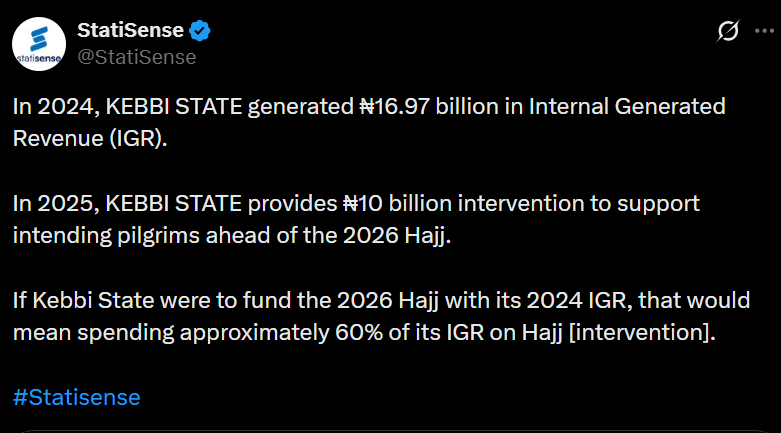Viewport: 781px width, 433px height.
Task: Open the Grok slashed-circle icon
Action: [729, 32]
